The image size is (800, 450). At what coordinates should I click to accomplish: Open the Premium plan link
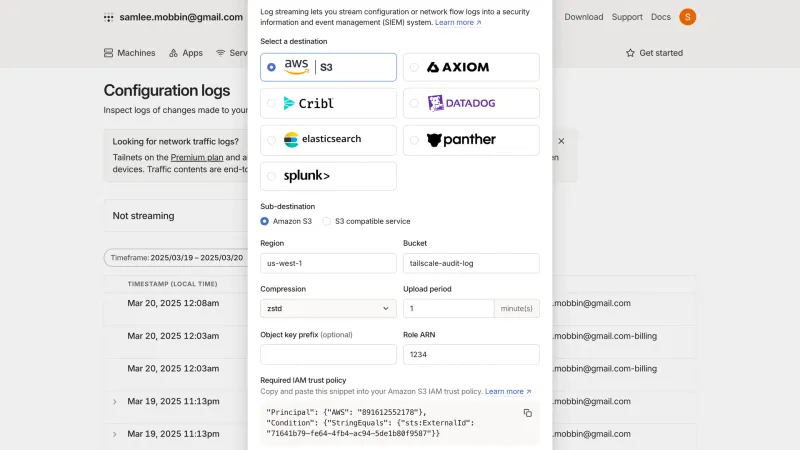click(196, 158)
